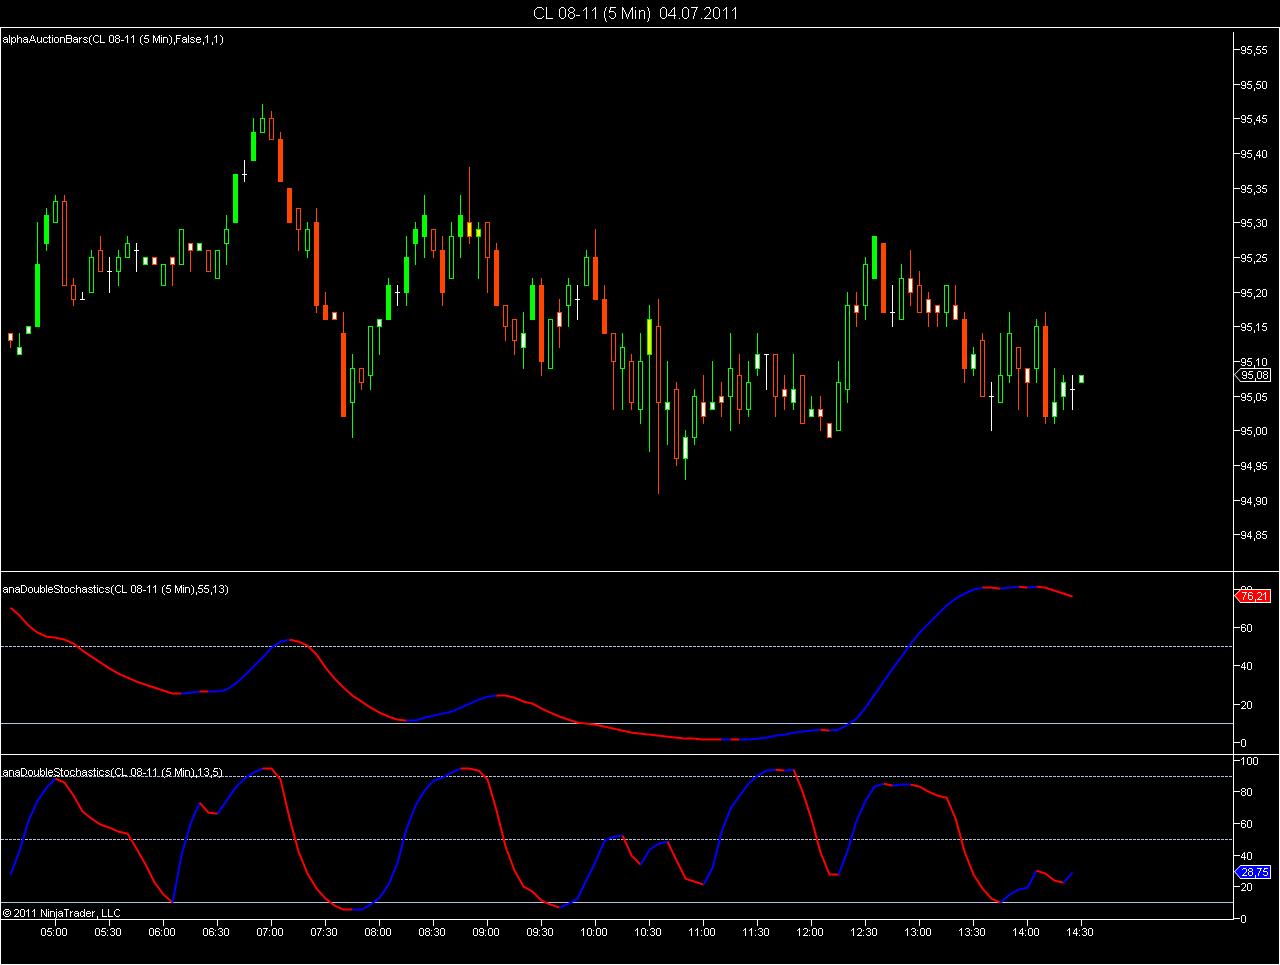Click the 94,85 price axis label

click(x=1254, y=535)
